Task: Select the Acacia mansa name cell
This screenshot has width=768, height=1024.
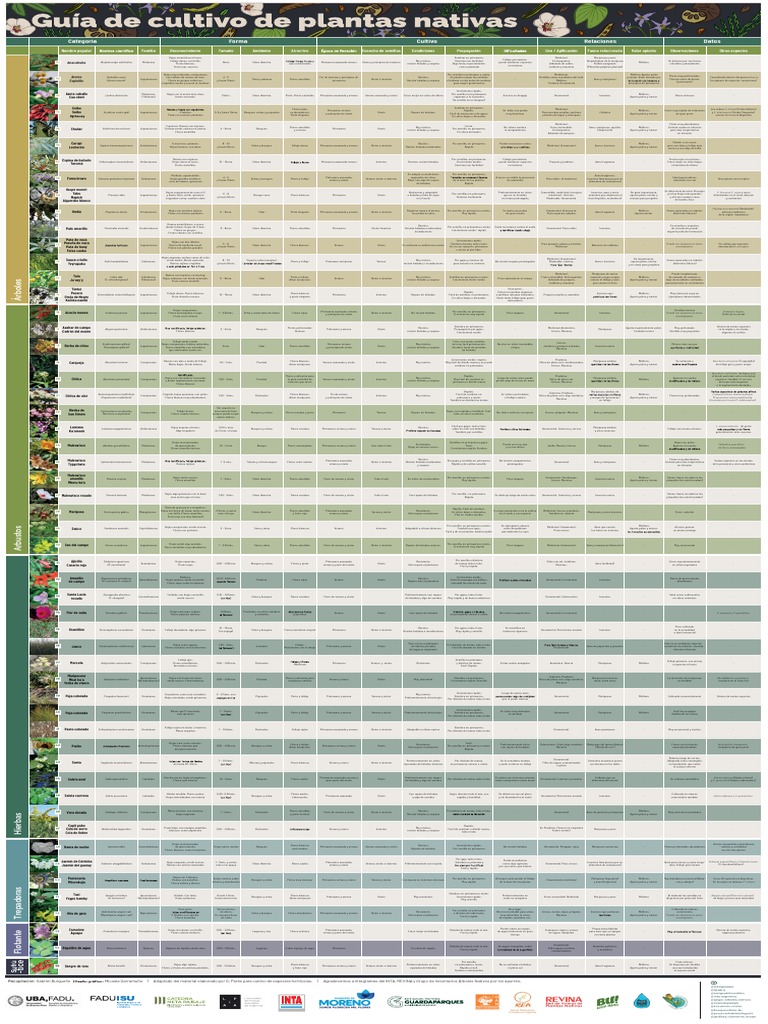Action: [x=76, y=313]
